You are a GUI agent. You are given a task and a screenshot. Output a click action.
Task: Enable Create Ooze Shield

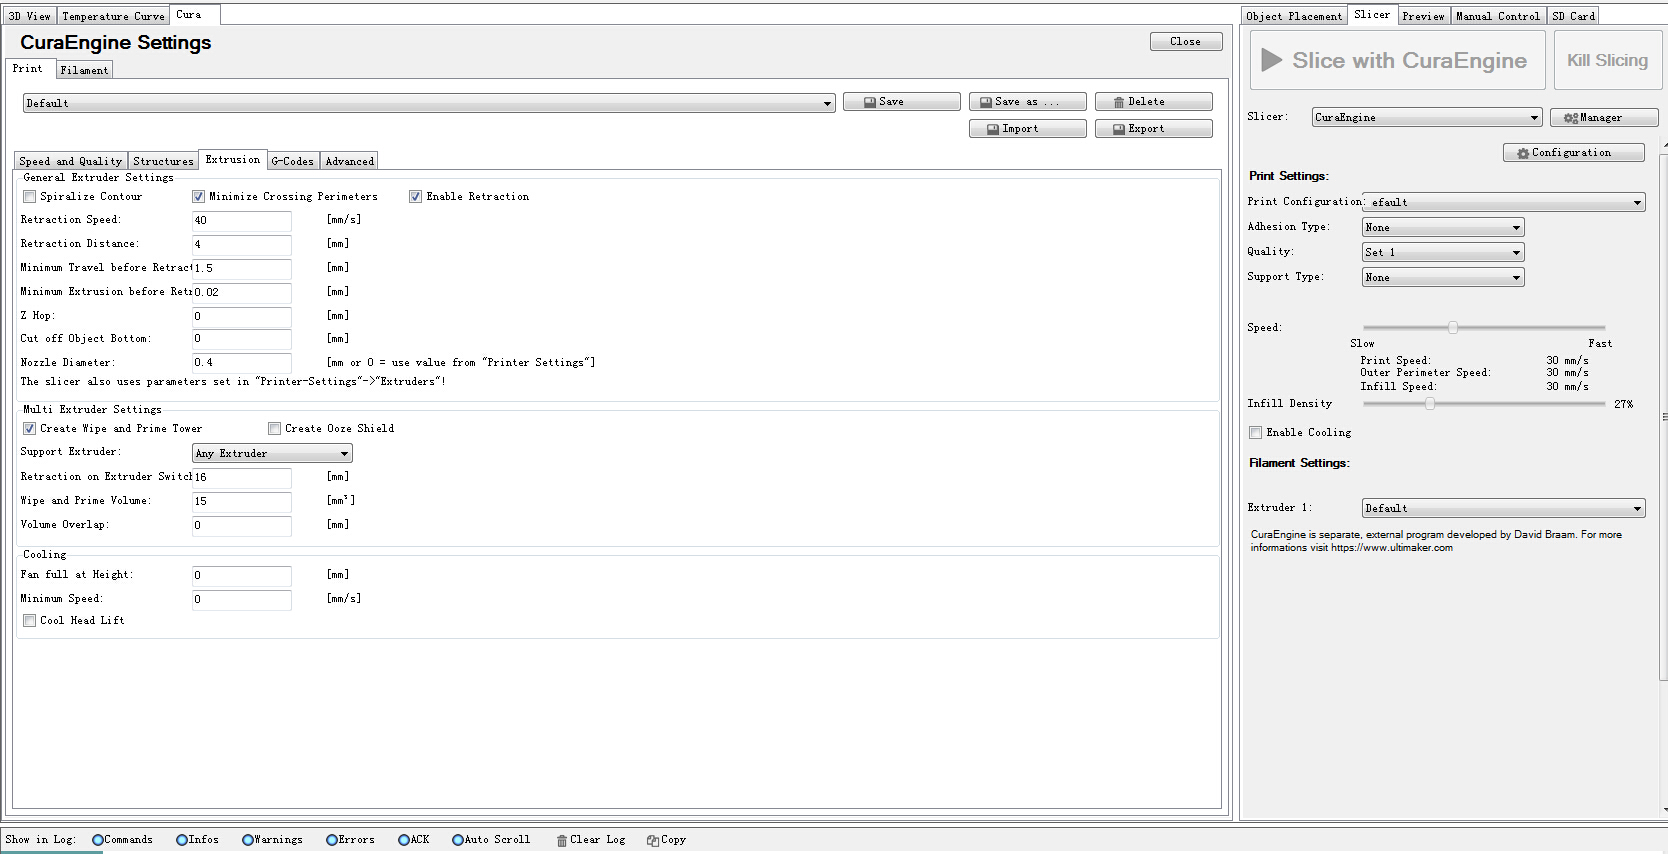tap(274, 429)
